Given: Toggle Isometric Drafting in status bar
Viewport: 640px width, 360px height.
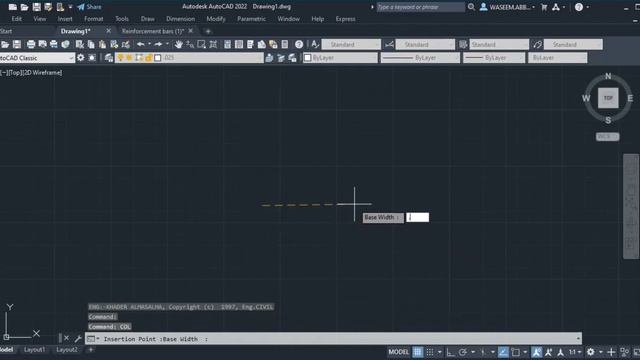Looking at the screenshot, I should (x=483, y=351).
